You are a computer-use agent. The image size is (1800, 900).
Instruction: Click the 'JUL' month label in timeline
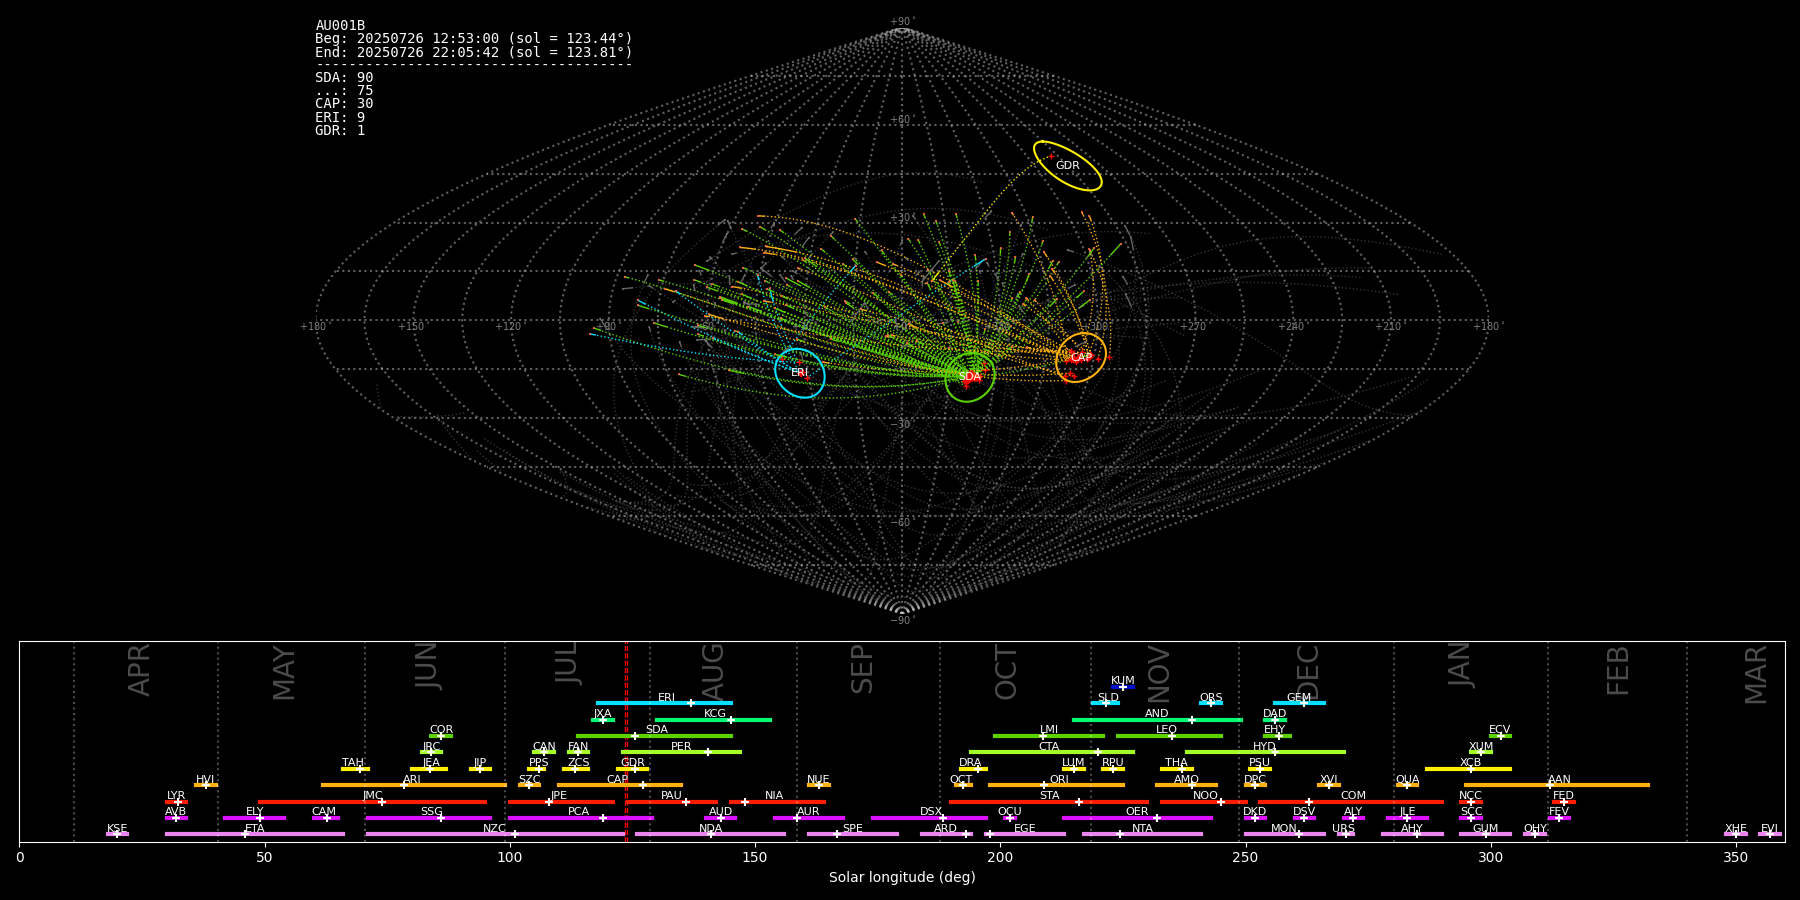(567, 662)
